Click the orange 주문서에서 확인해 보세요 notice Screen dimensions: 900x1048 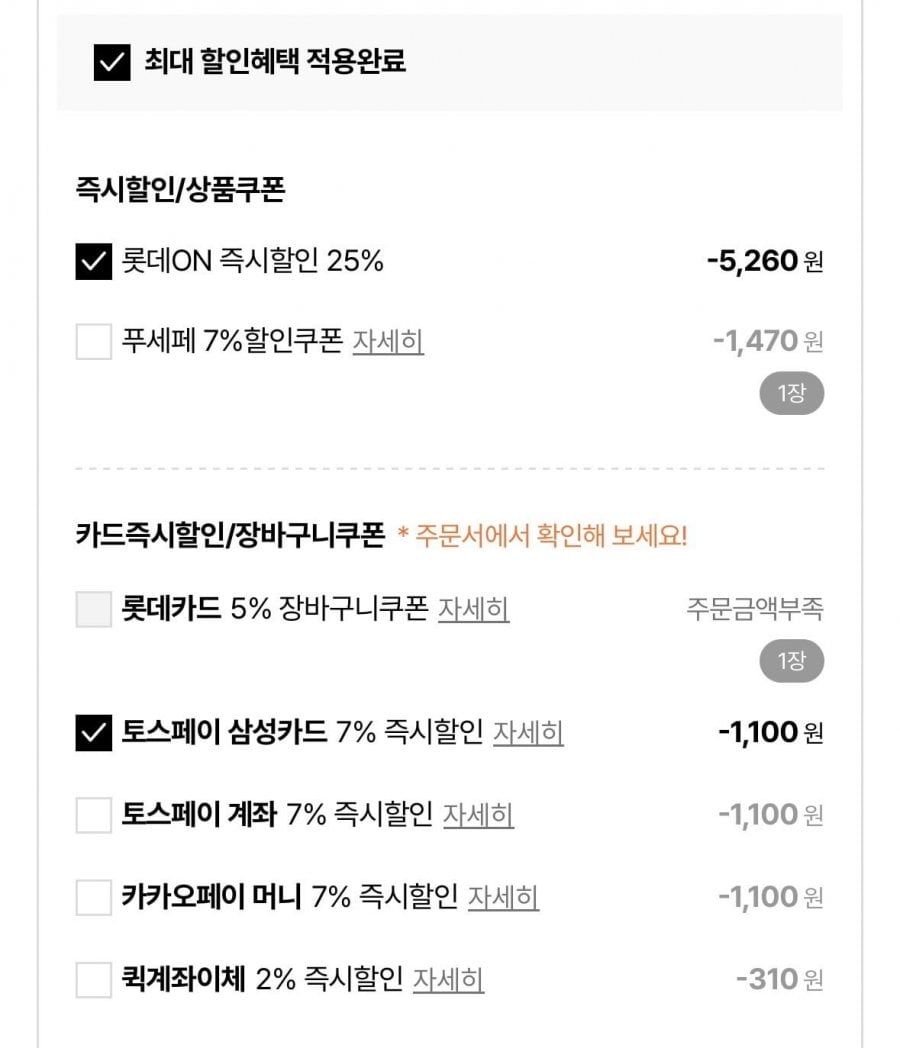click(x=542, y=536)
